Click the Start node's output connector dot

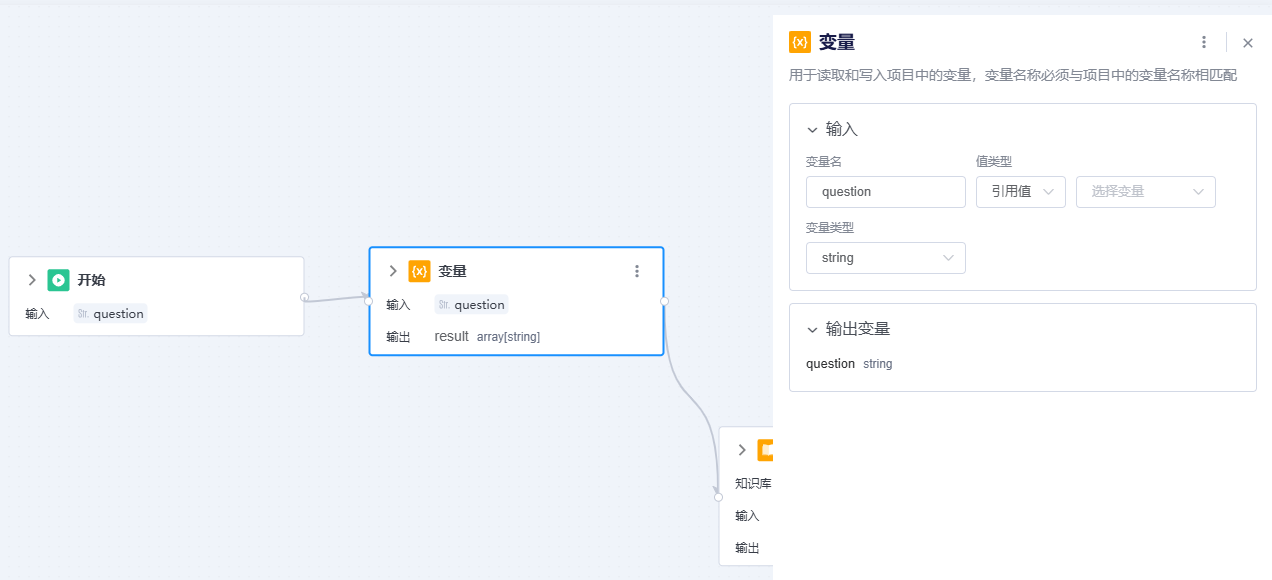click(305, 297)
